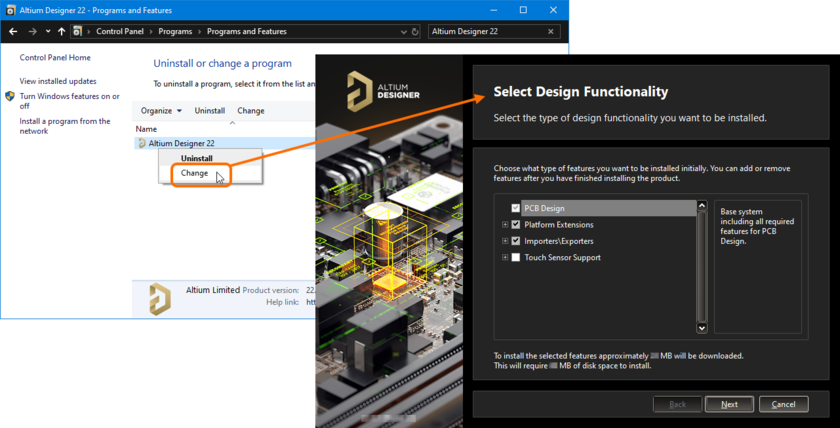Click the disabled Back button in installer

(x=678, y=404)
